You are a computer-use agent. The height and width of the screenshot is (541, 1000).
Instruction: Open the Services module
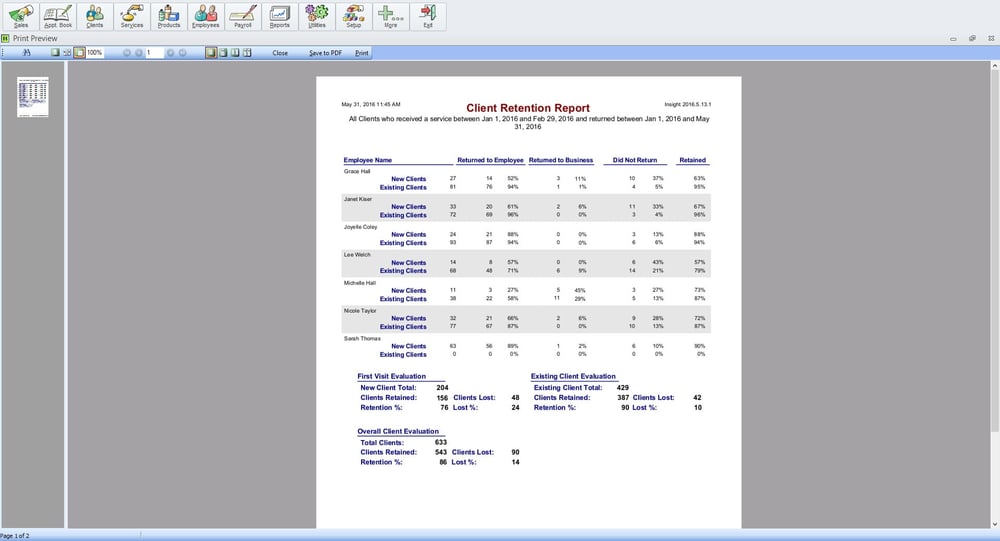pyautogui.click(x=132, y=16)
